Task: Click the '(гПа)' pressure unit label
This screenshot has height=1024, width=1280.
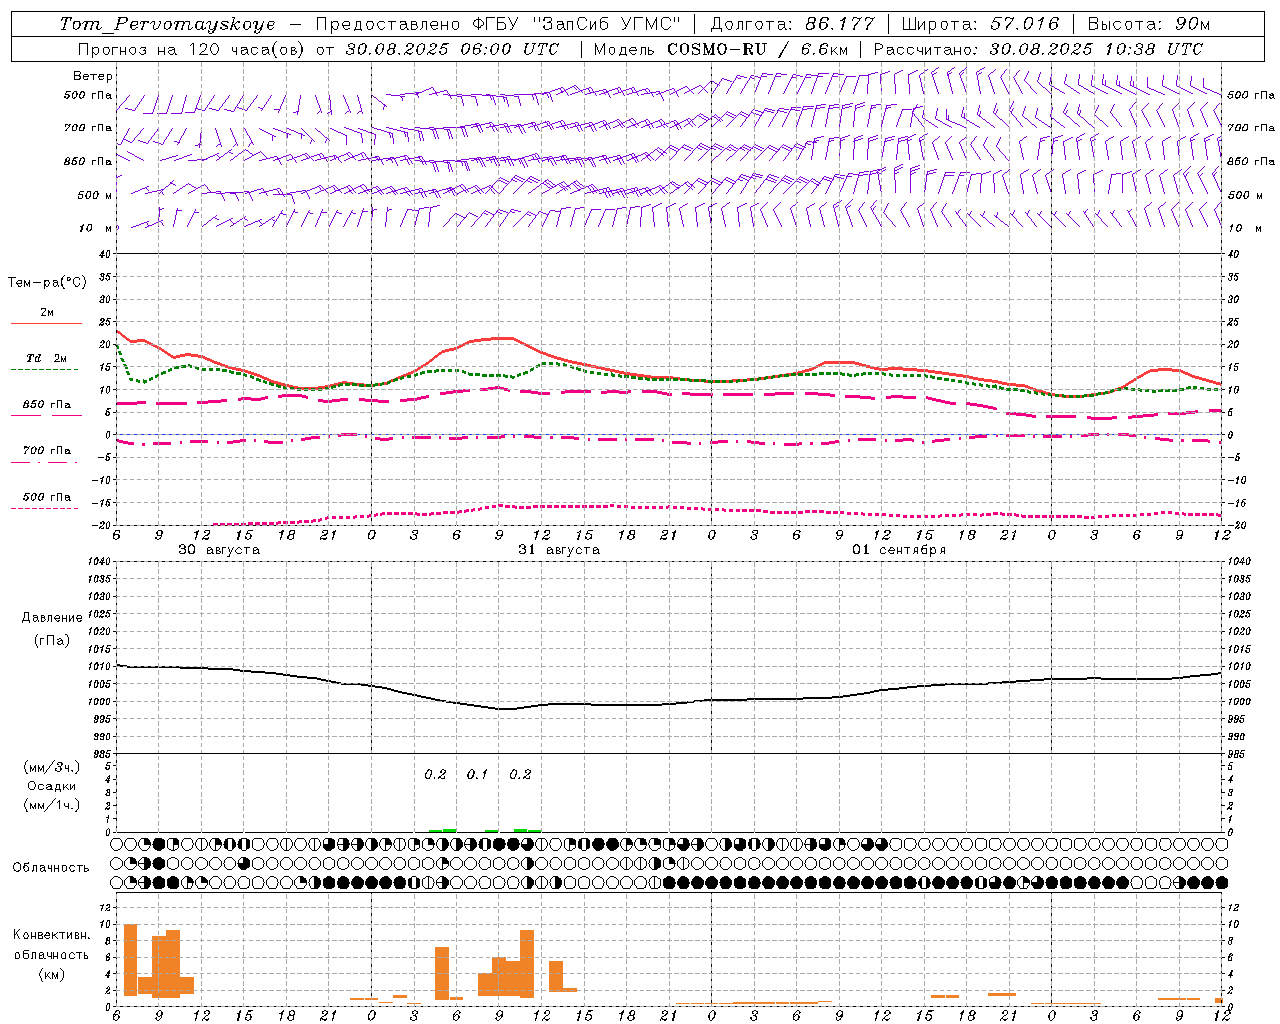Action: coord(52,641)
